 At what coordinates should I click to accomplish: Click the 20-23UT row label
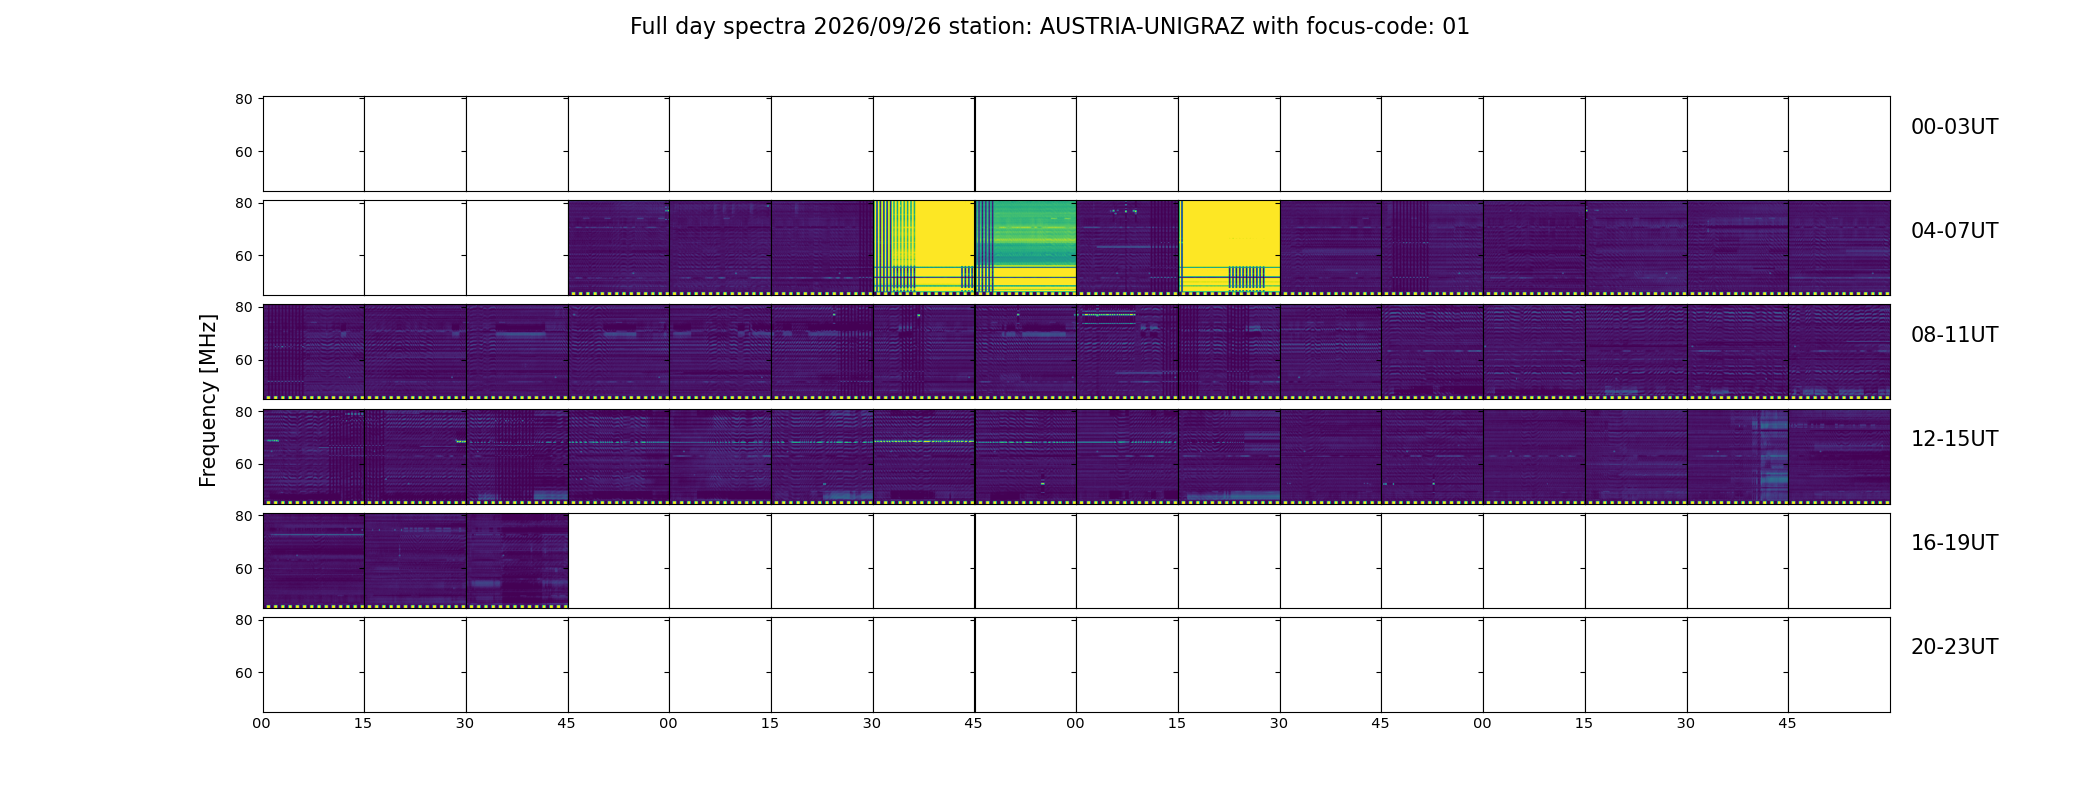click(x=1954, y=647)
